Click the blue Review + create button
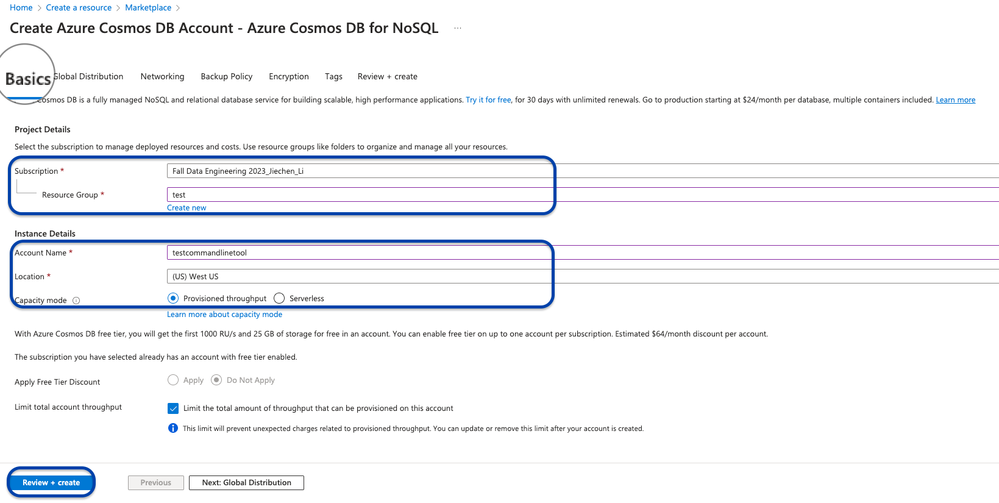This screenshot has height=503, width=999. coord(51,483)
